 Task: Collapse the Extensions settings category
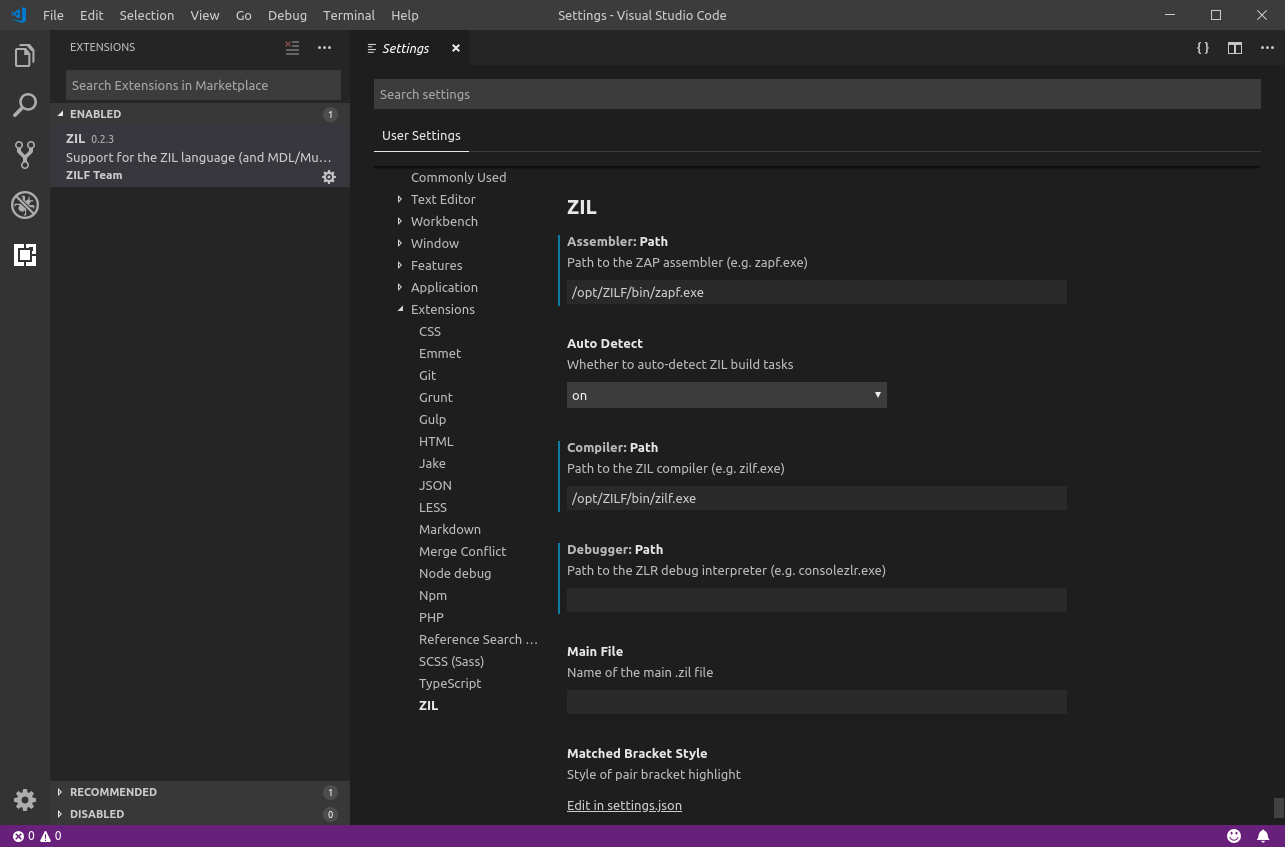click(400, 309)
